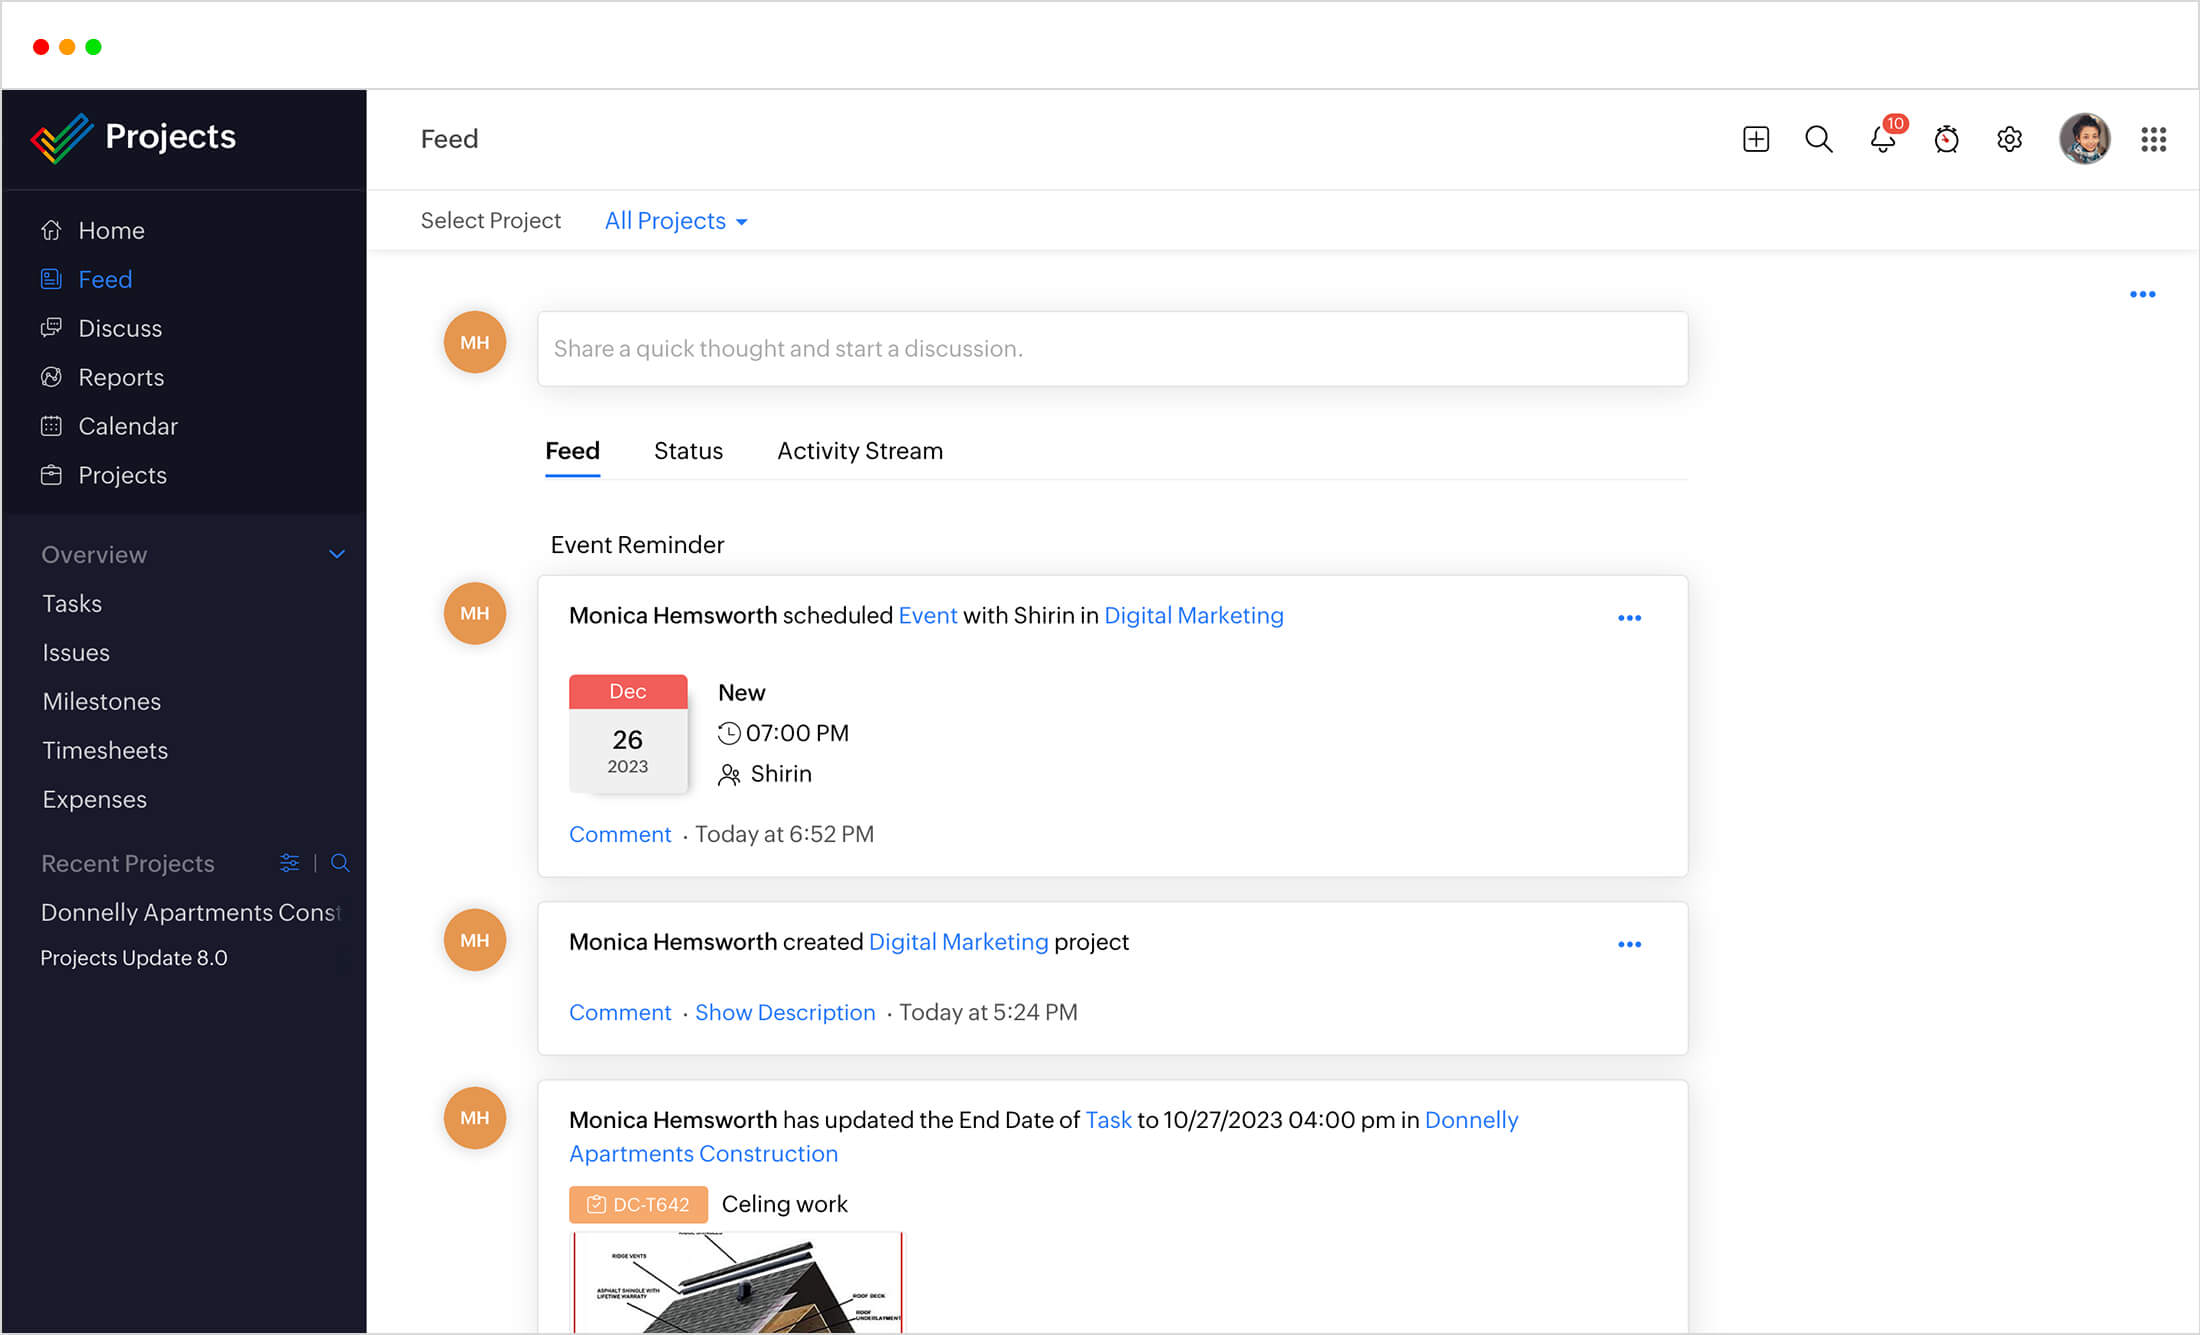The height and width of the screenshot is (1335, 2200).
Task: Open the settings gear icon
Action: click(2008, 138)
